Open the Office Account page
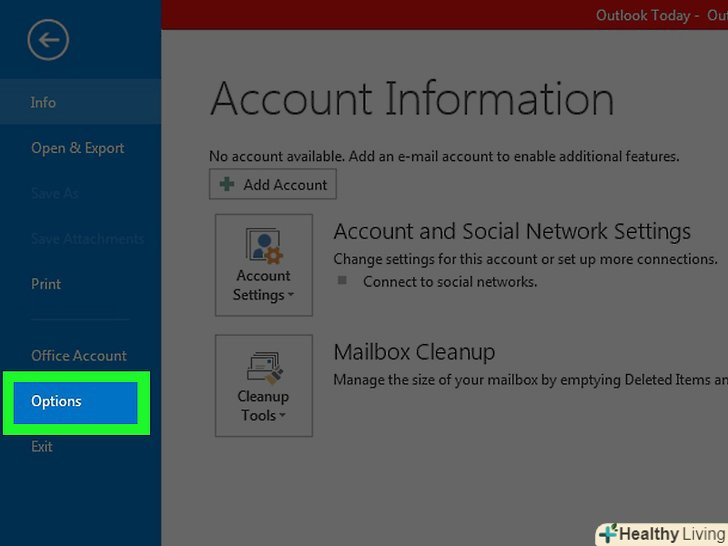The height and width of the screenshot is (546, 728). click(79, 356)
